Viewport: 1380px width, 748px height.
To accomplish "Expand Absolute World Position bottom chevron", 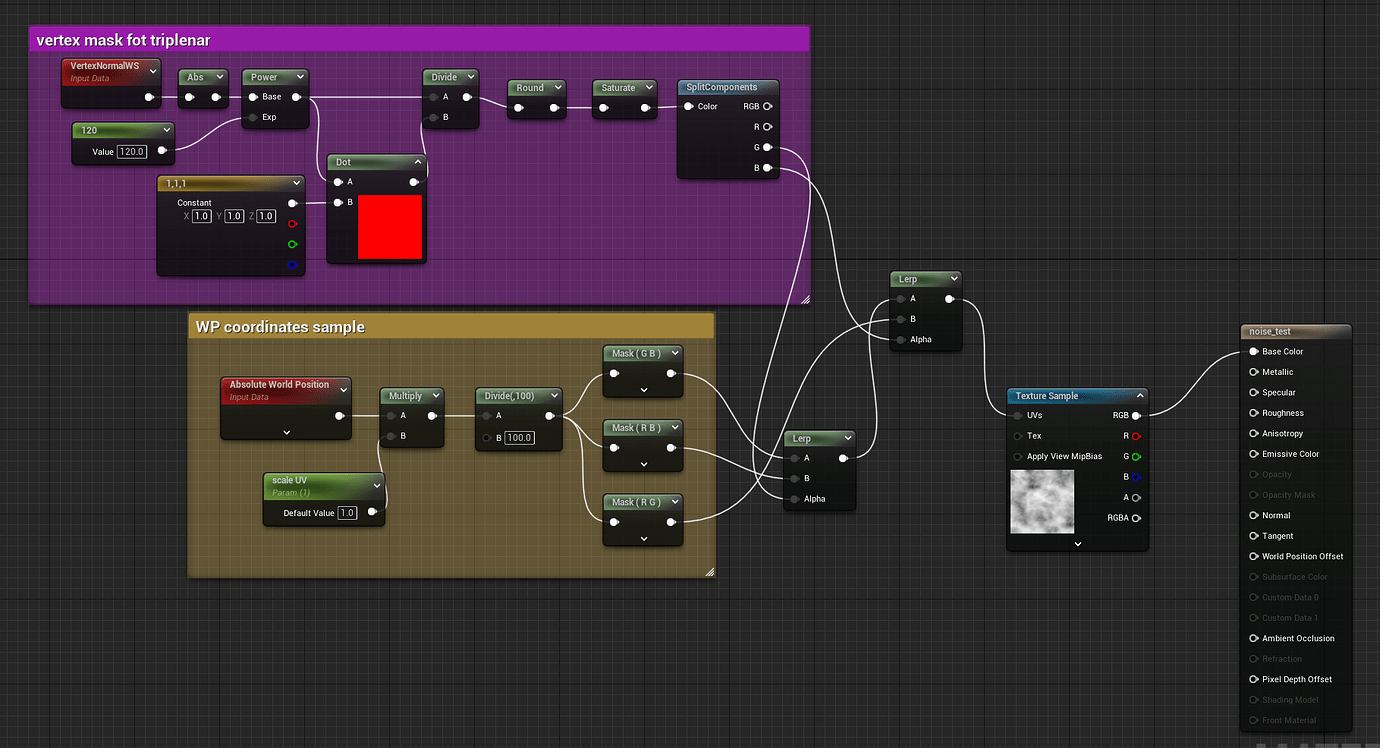I will [x=287, y=432].
